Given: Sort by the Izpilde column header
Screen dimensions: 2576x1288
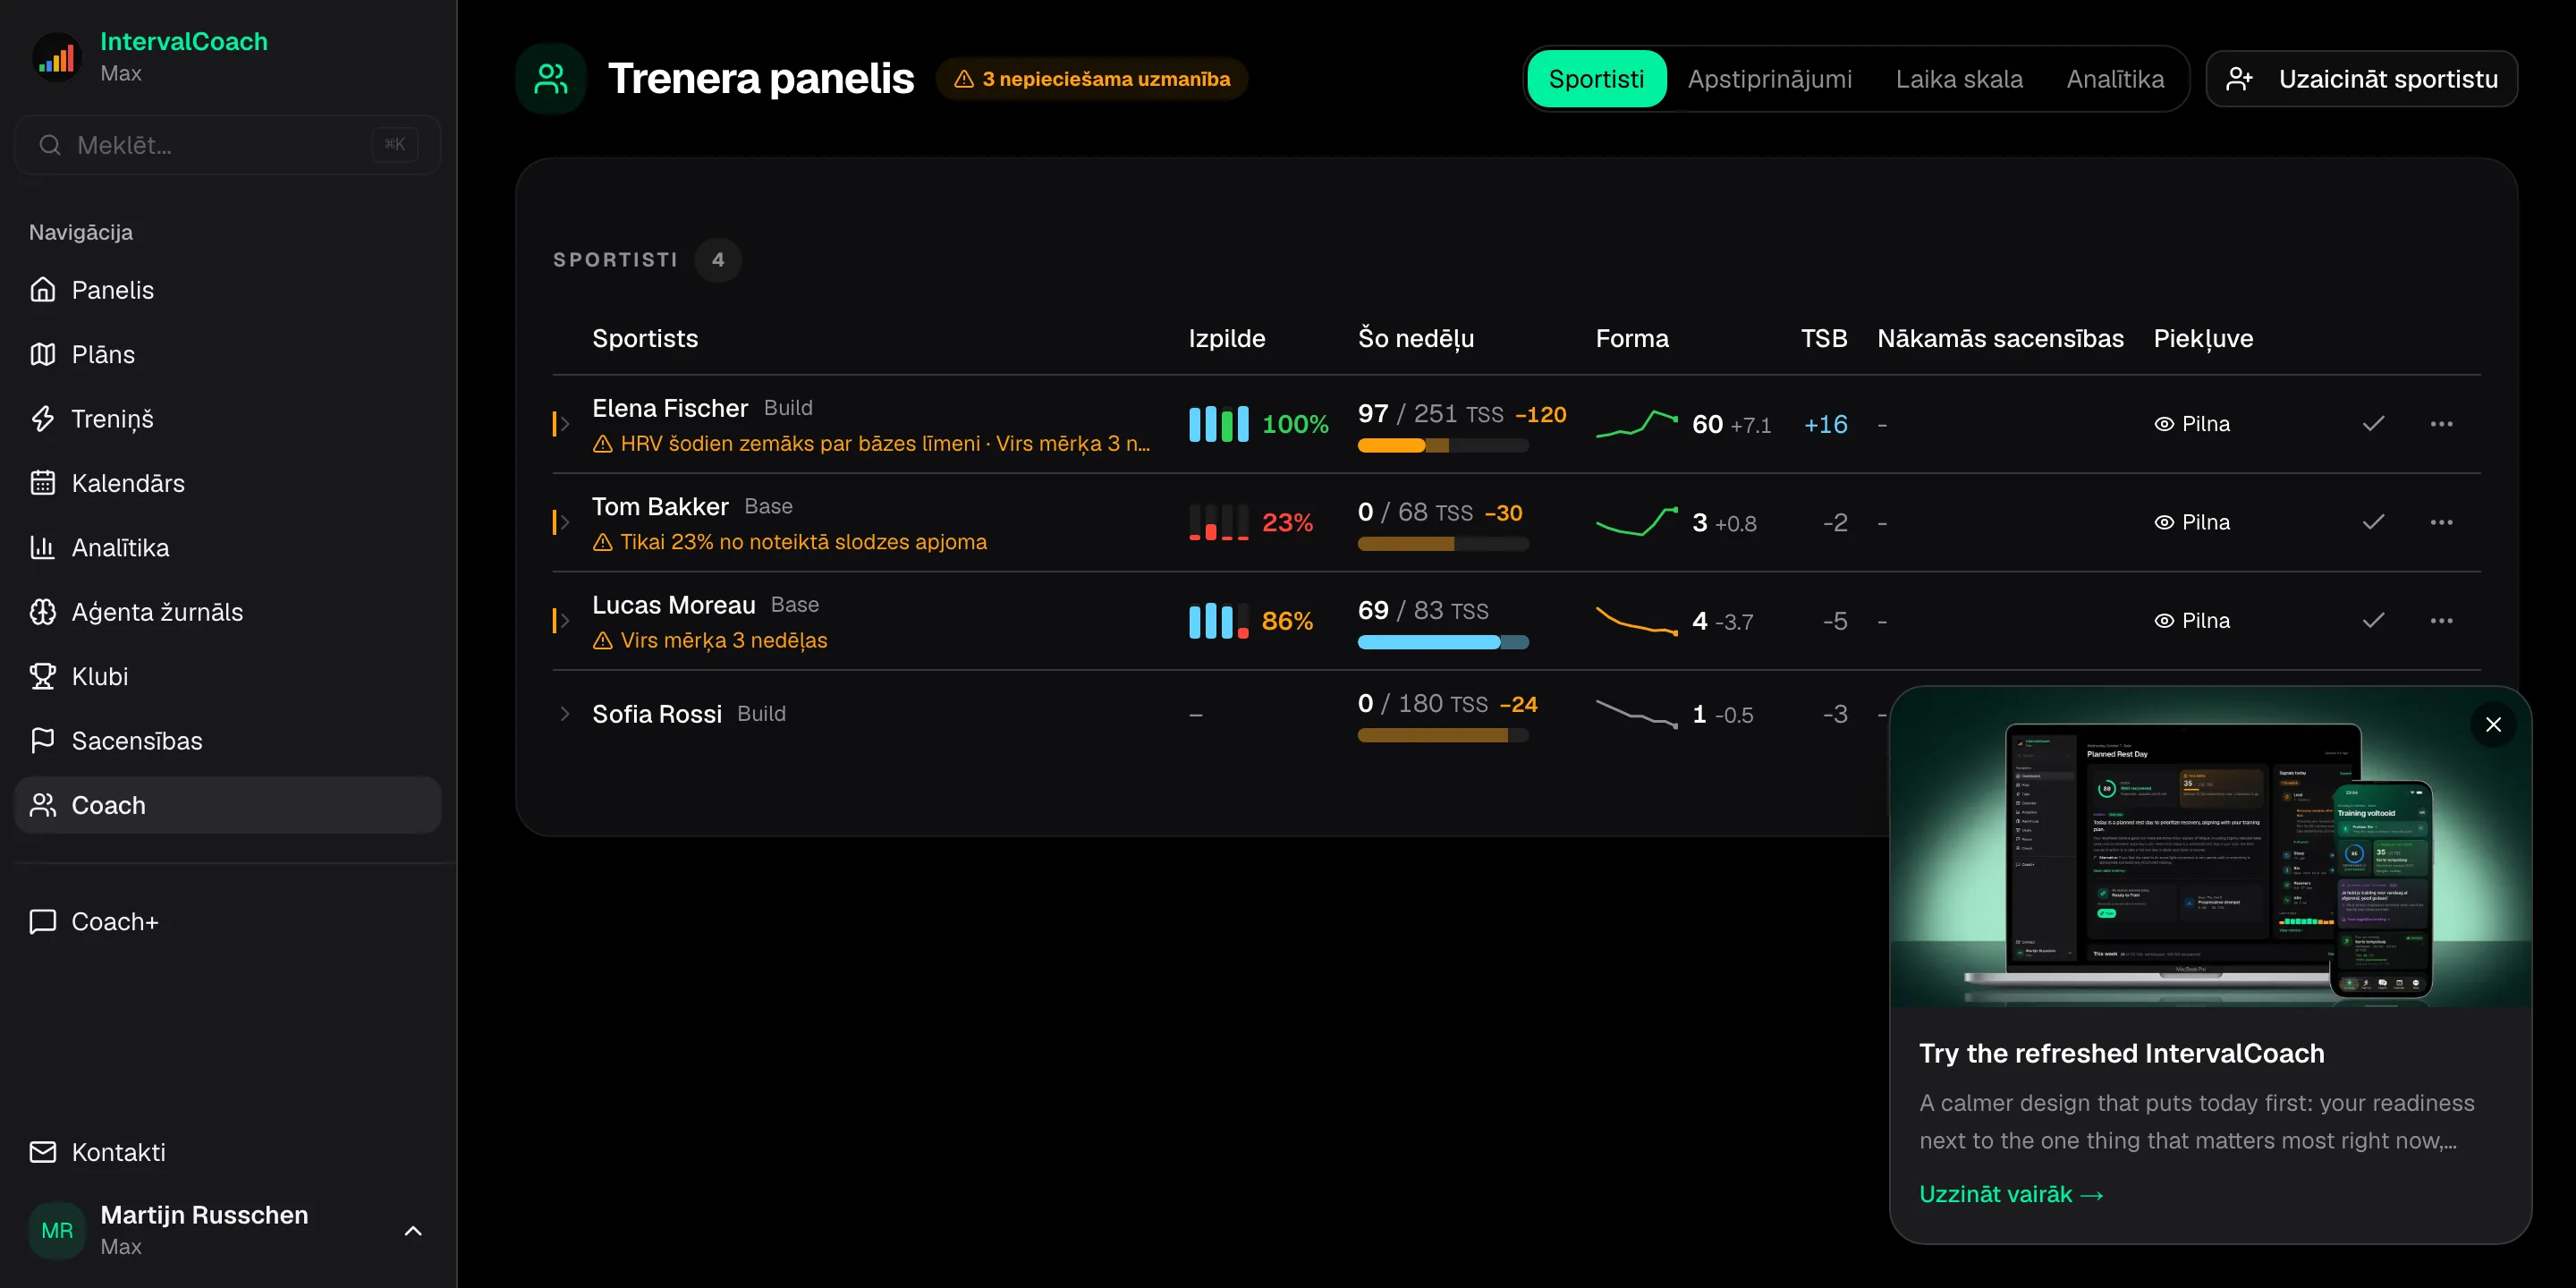Looking at the screenshot, I should click(1226, 339).
